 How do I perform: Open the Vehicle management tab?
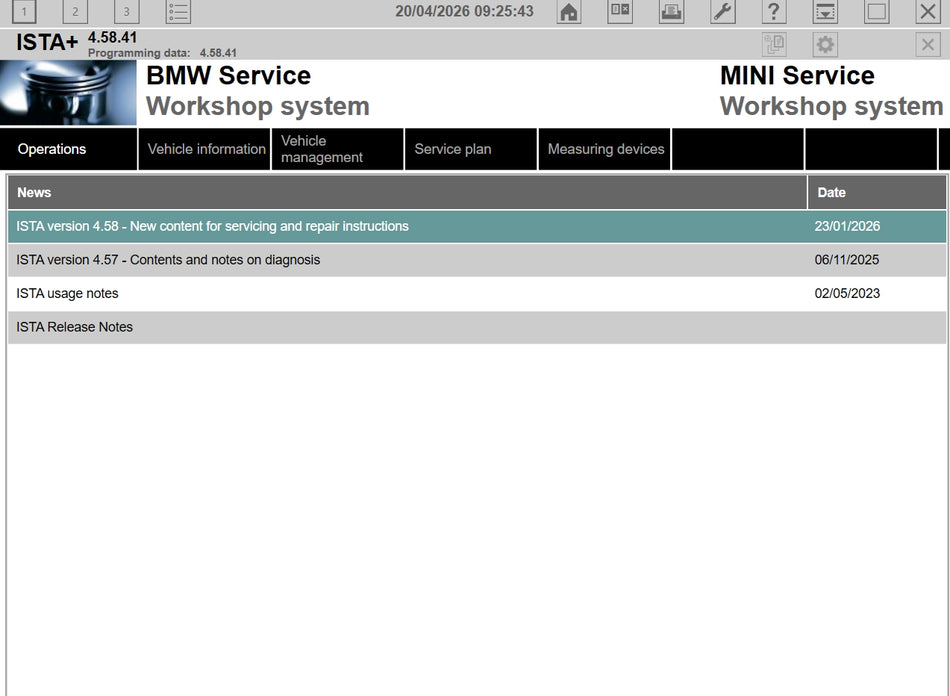point(338,149)
